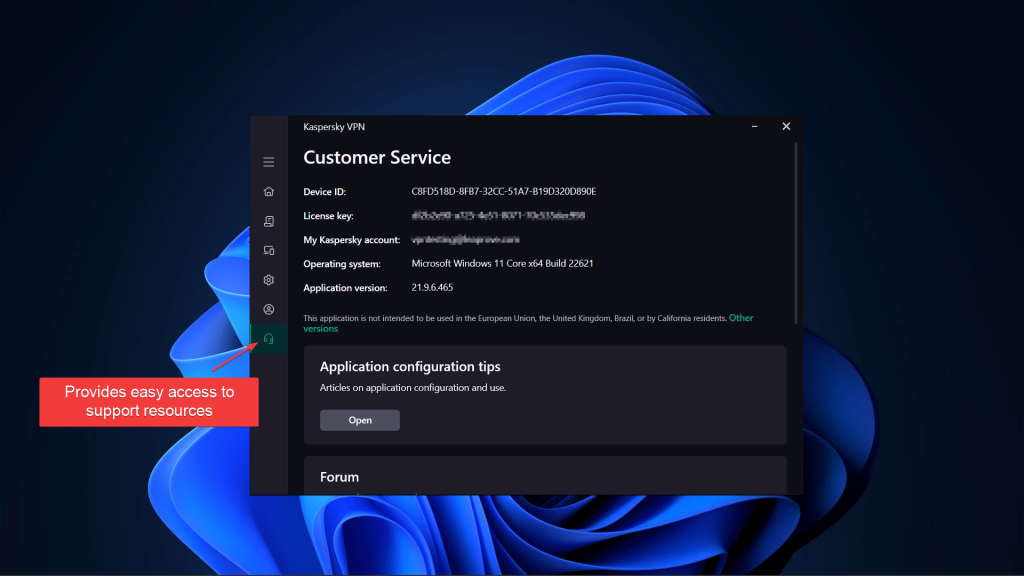Click the 'Customer Service' page title

(377, 157)
